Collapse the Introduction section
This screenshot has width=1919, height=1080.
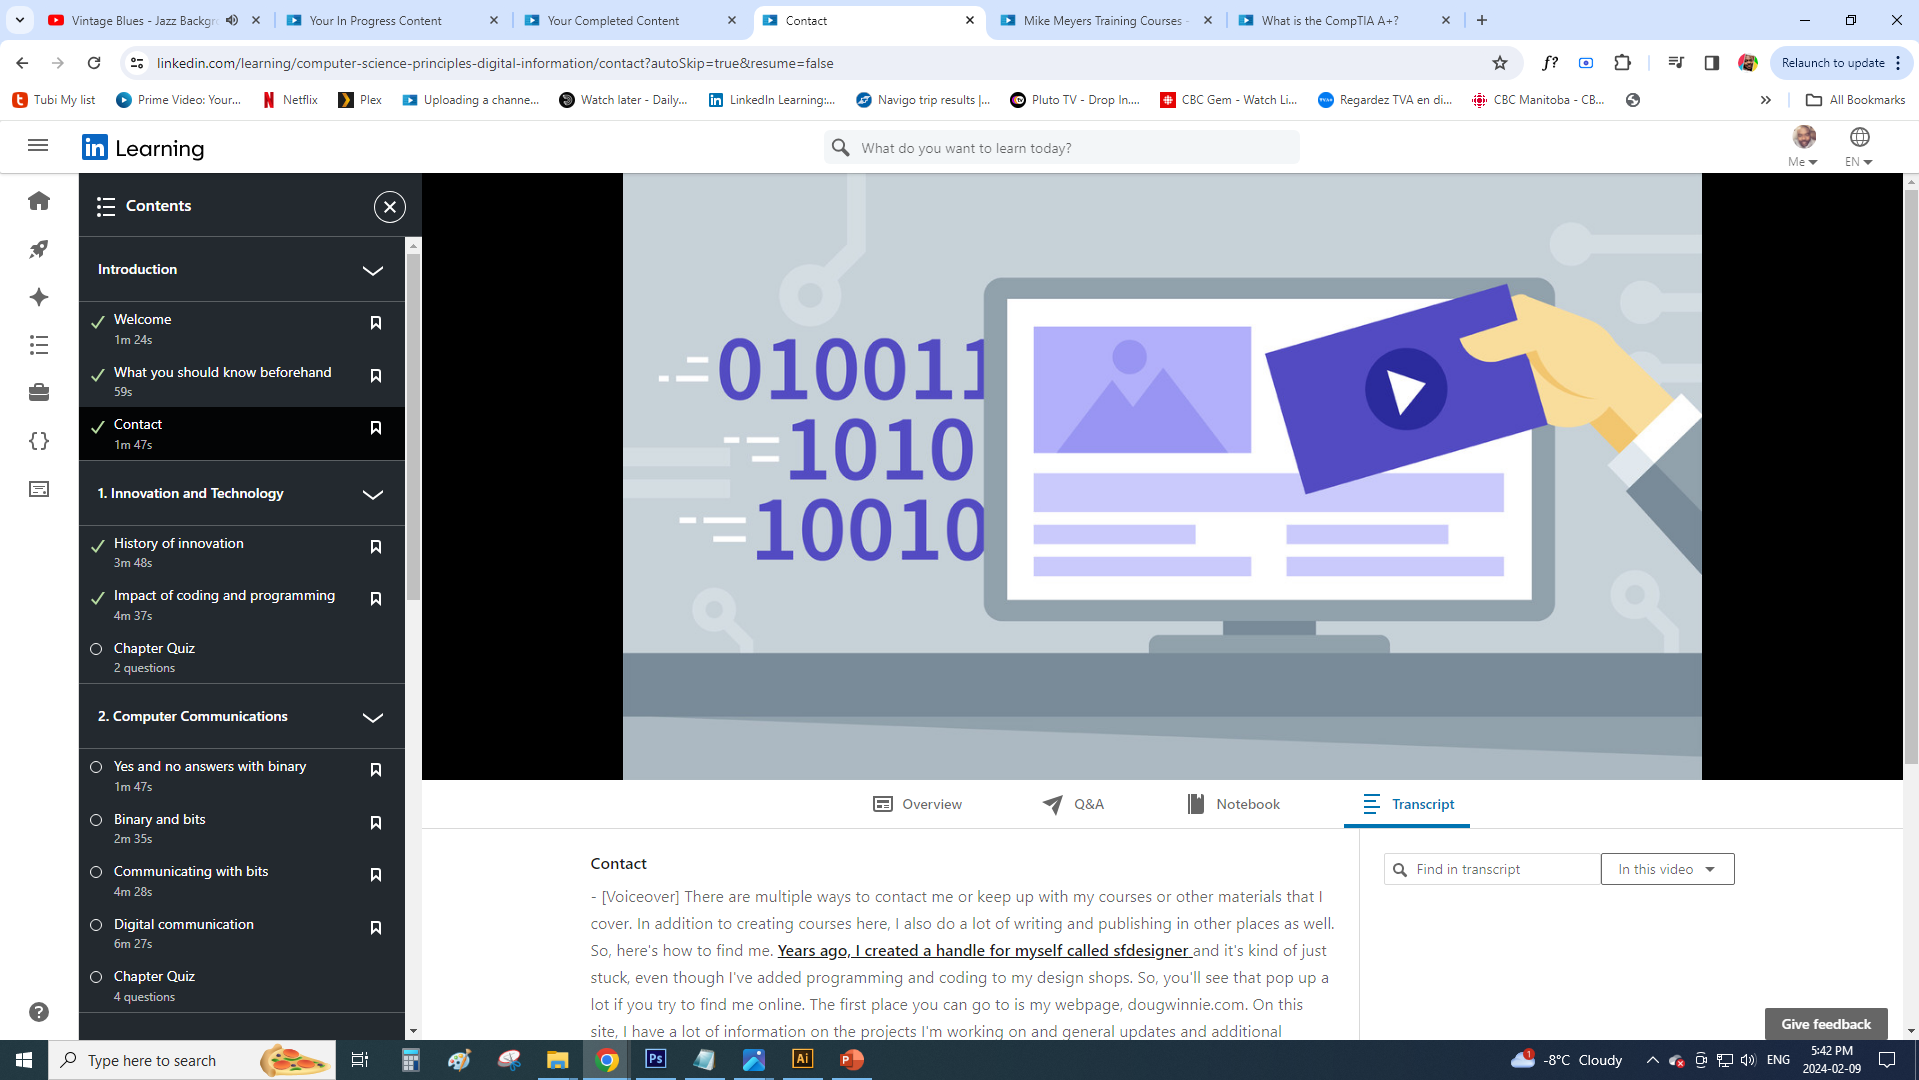pos(372,271)
